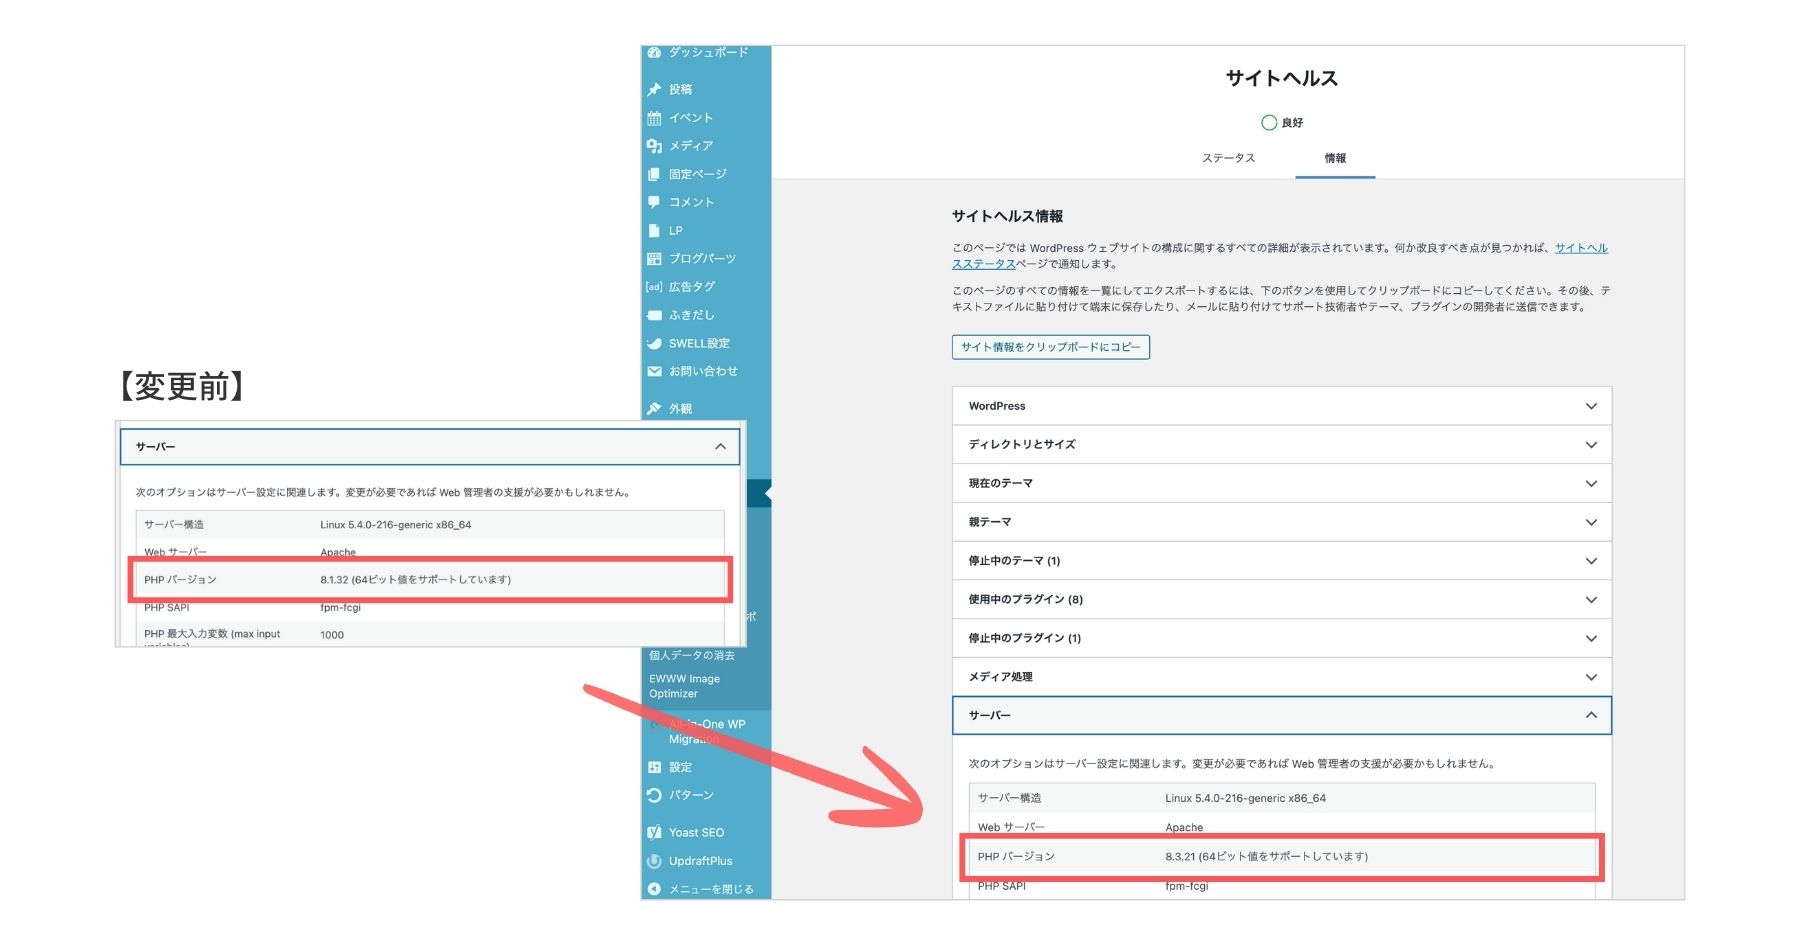Click the サイトヘルス情報 heading

pos(1007,216)
